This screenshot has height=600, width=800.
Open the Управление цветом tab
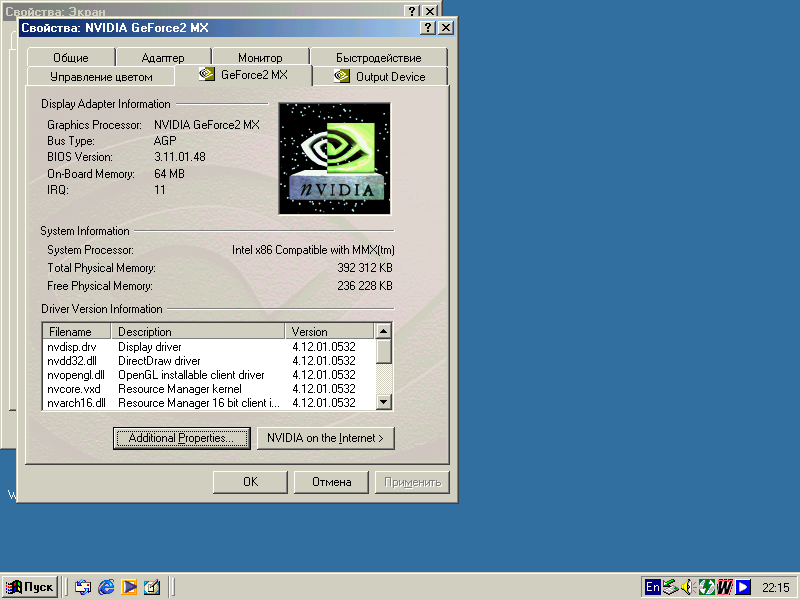pos(101,77)
